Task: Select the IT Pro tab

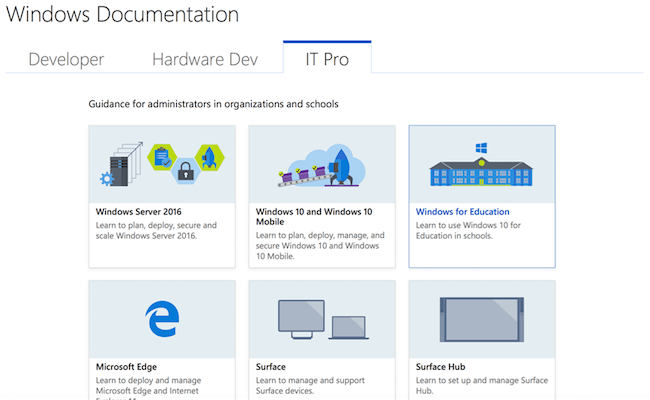Action: (x=327, y=58)
